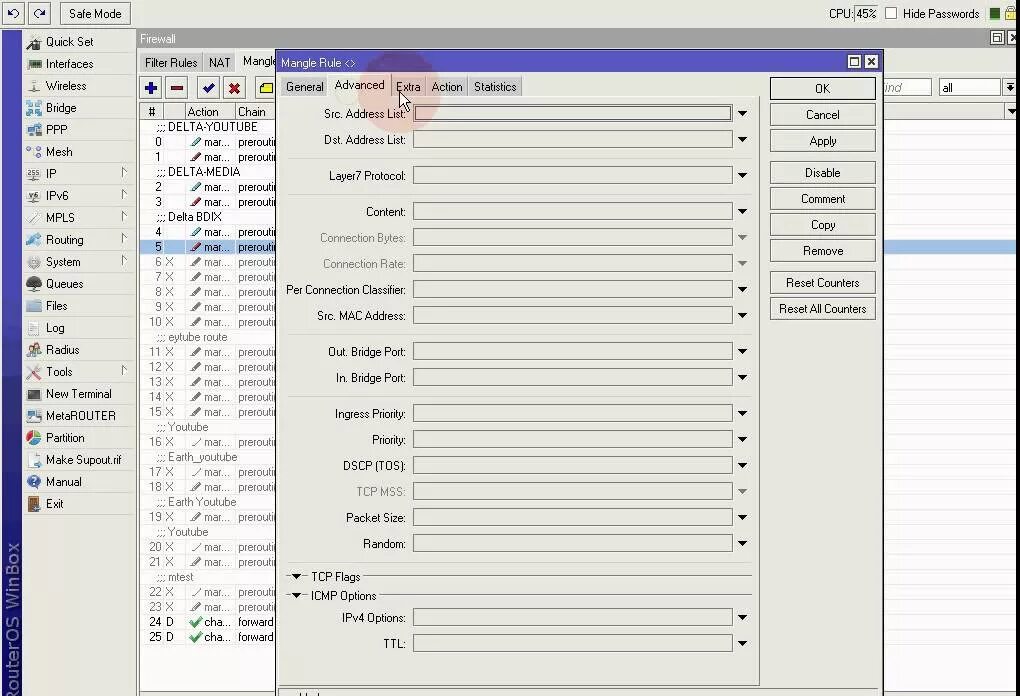Image resolution: width=1020 pixels, height=696 pixels.
Task: Click the OK button
Action: [822, 88]
